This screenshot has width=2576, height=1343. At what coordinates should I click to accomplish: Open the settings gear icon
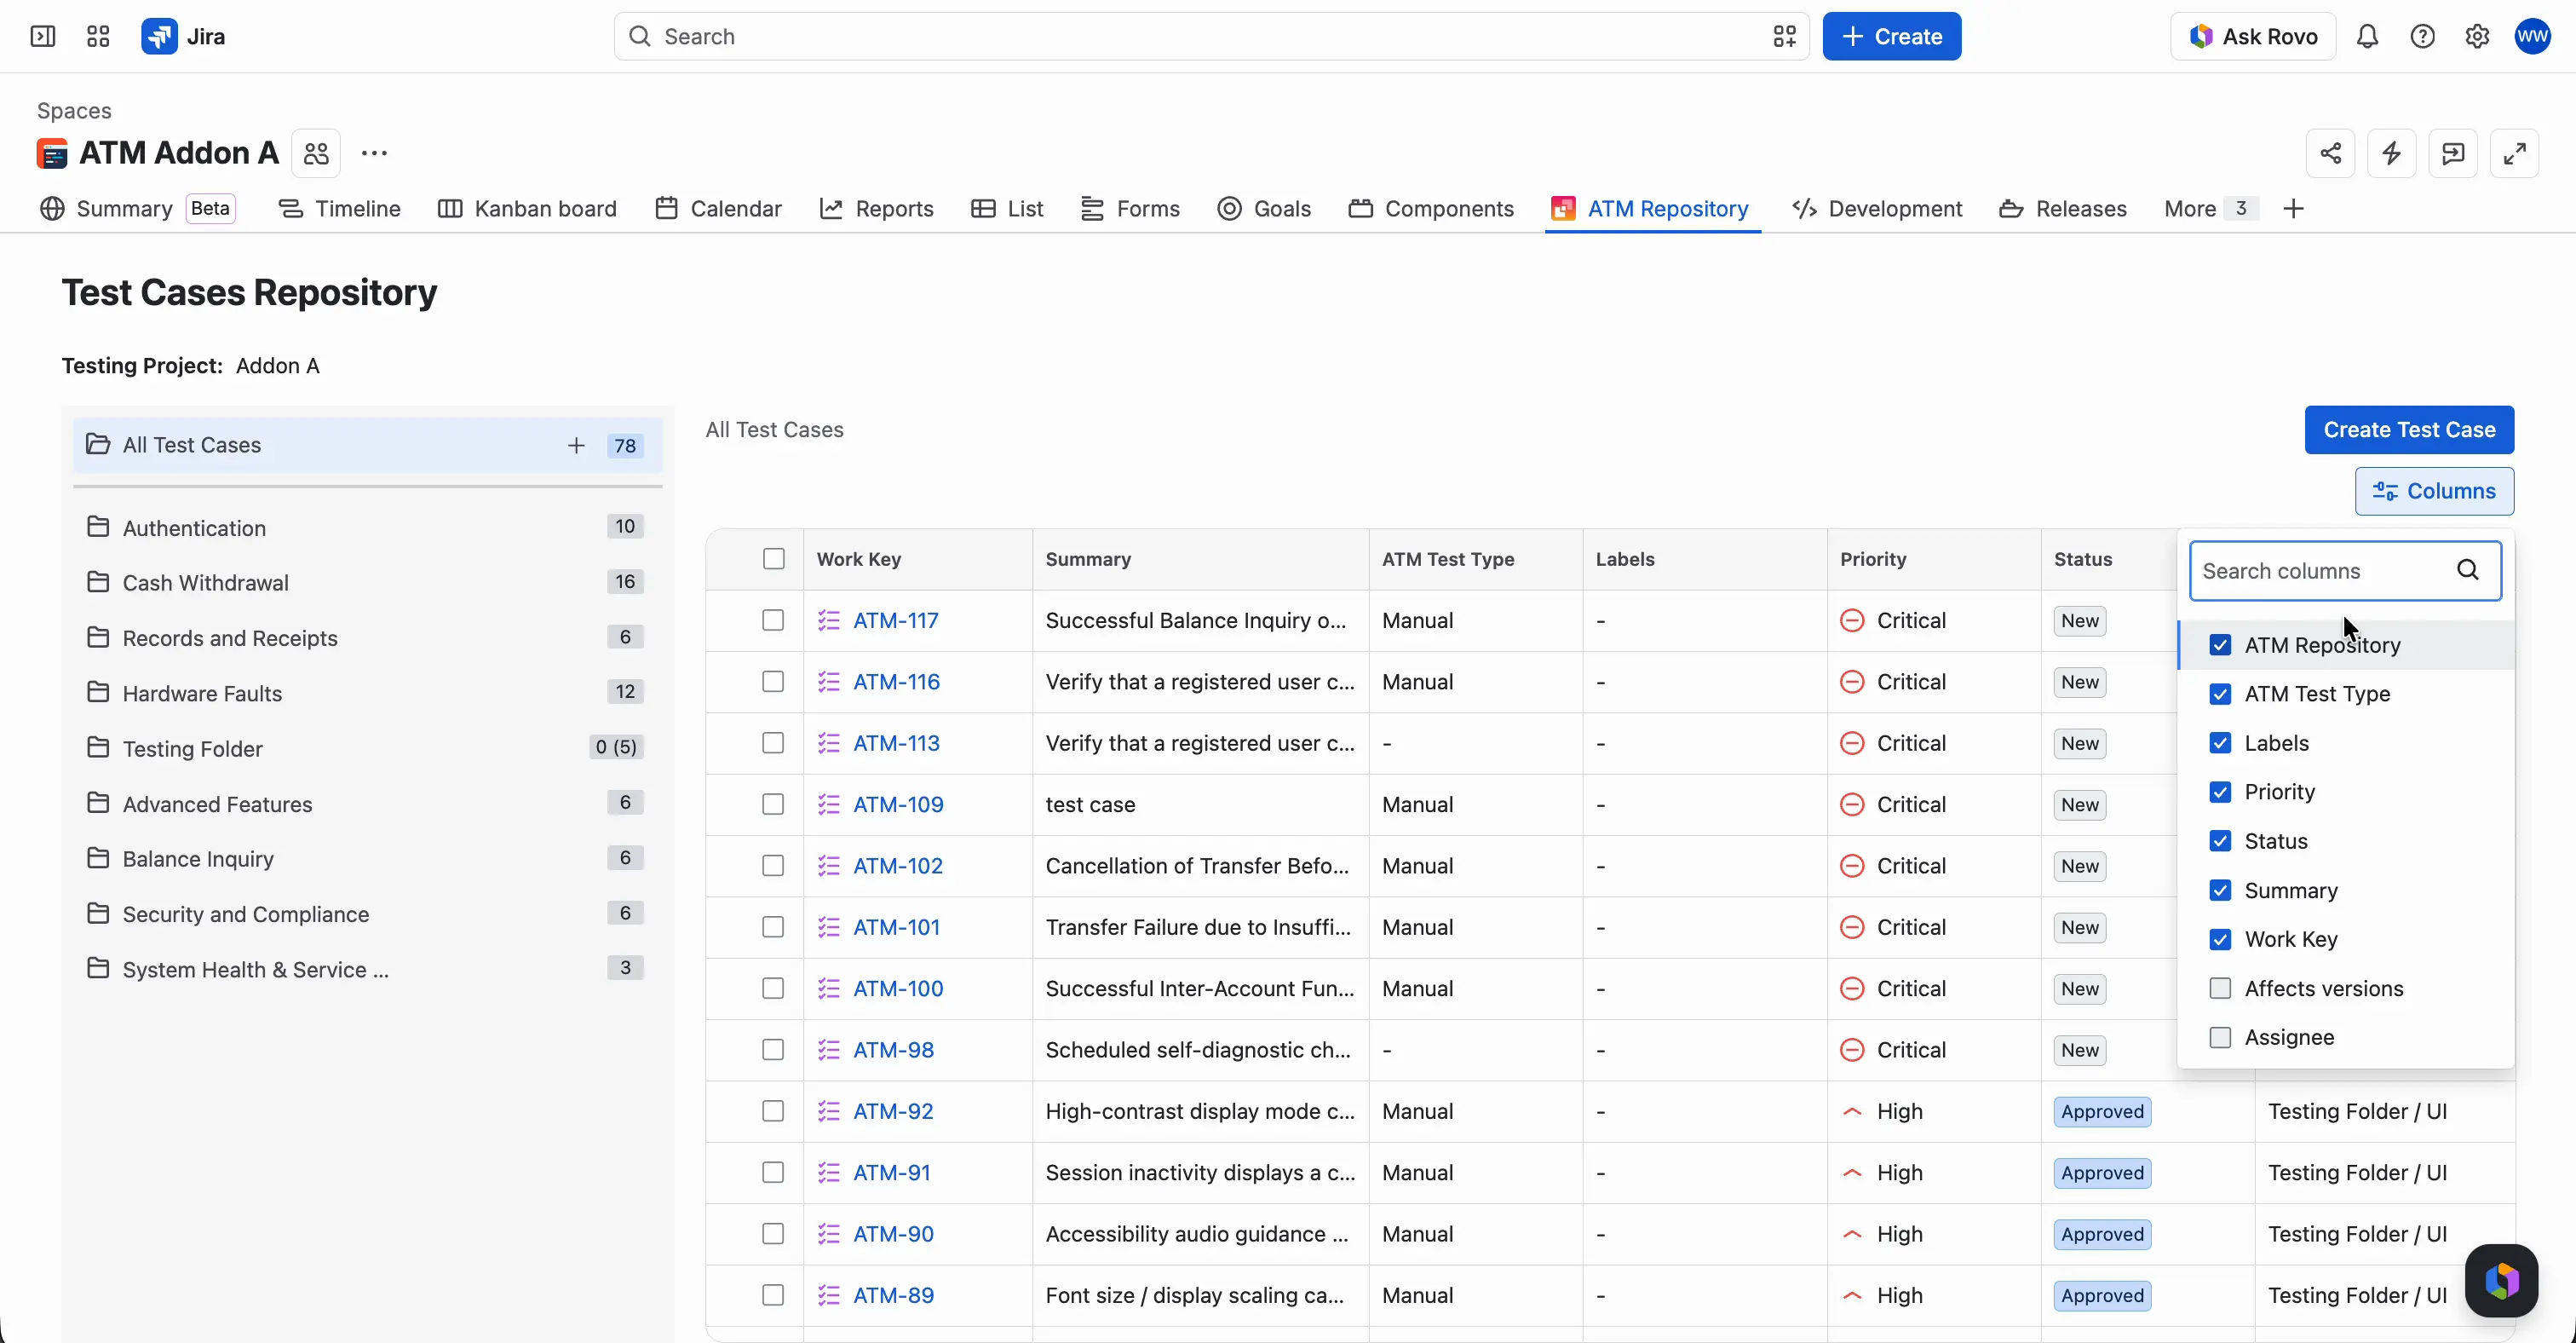(2477, 37)
